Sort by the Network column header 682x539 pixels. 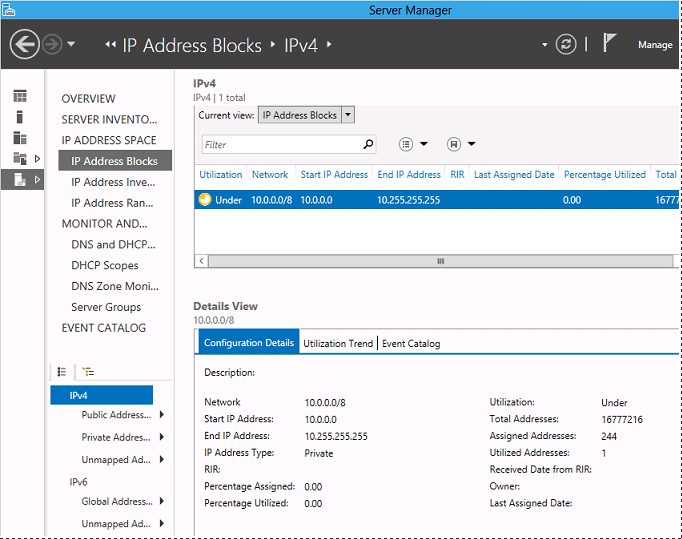tap(270, 174)
